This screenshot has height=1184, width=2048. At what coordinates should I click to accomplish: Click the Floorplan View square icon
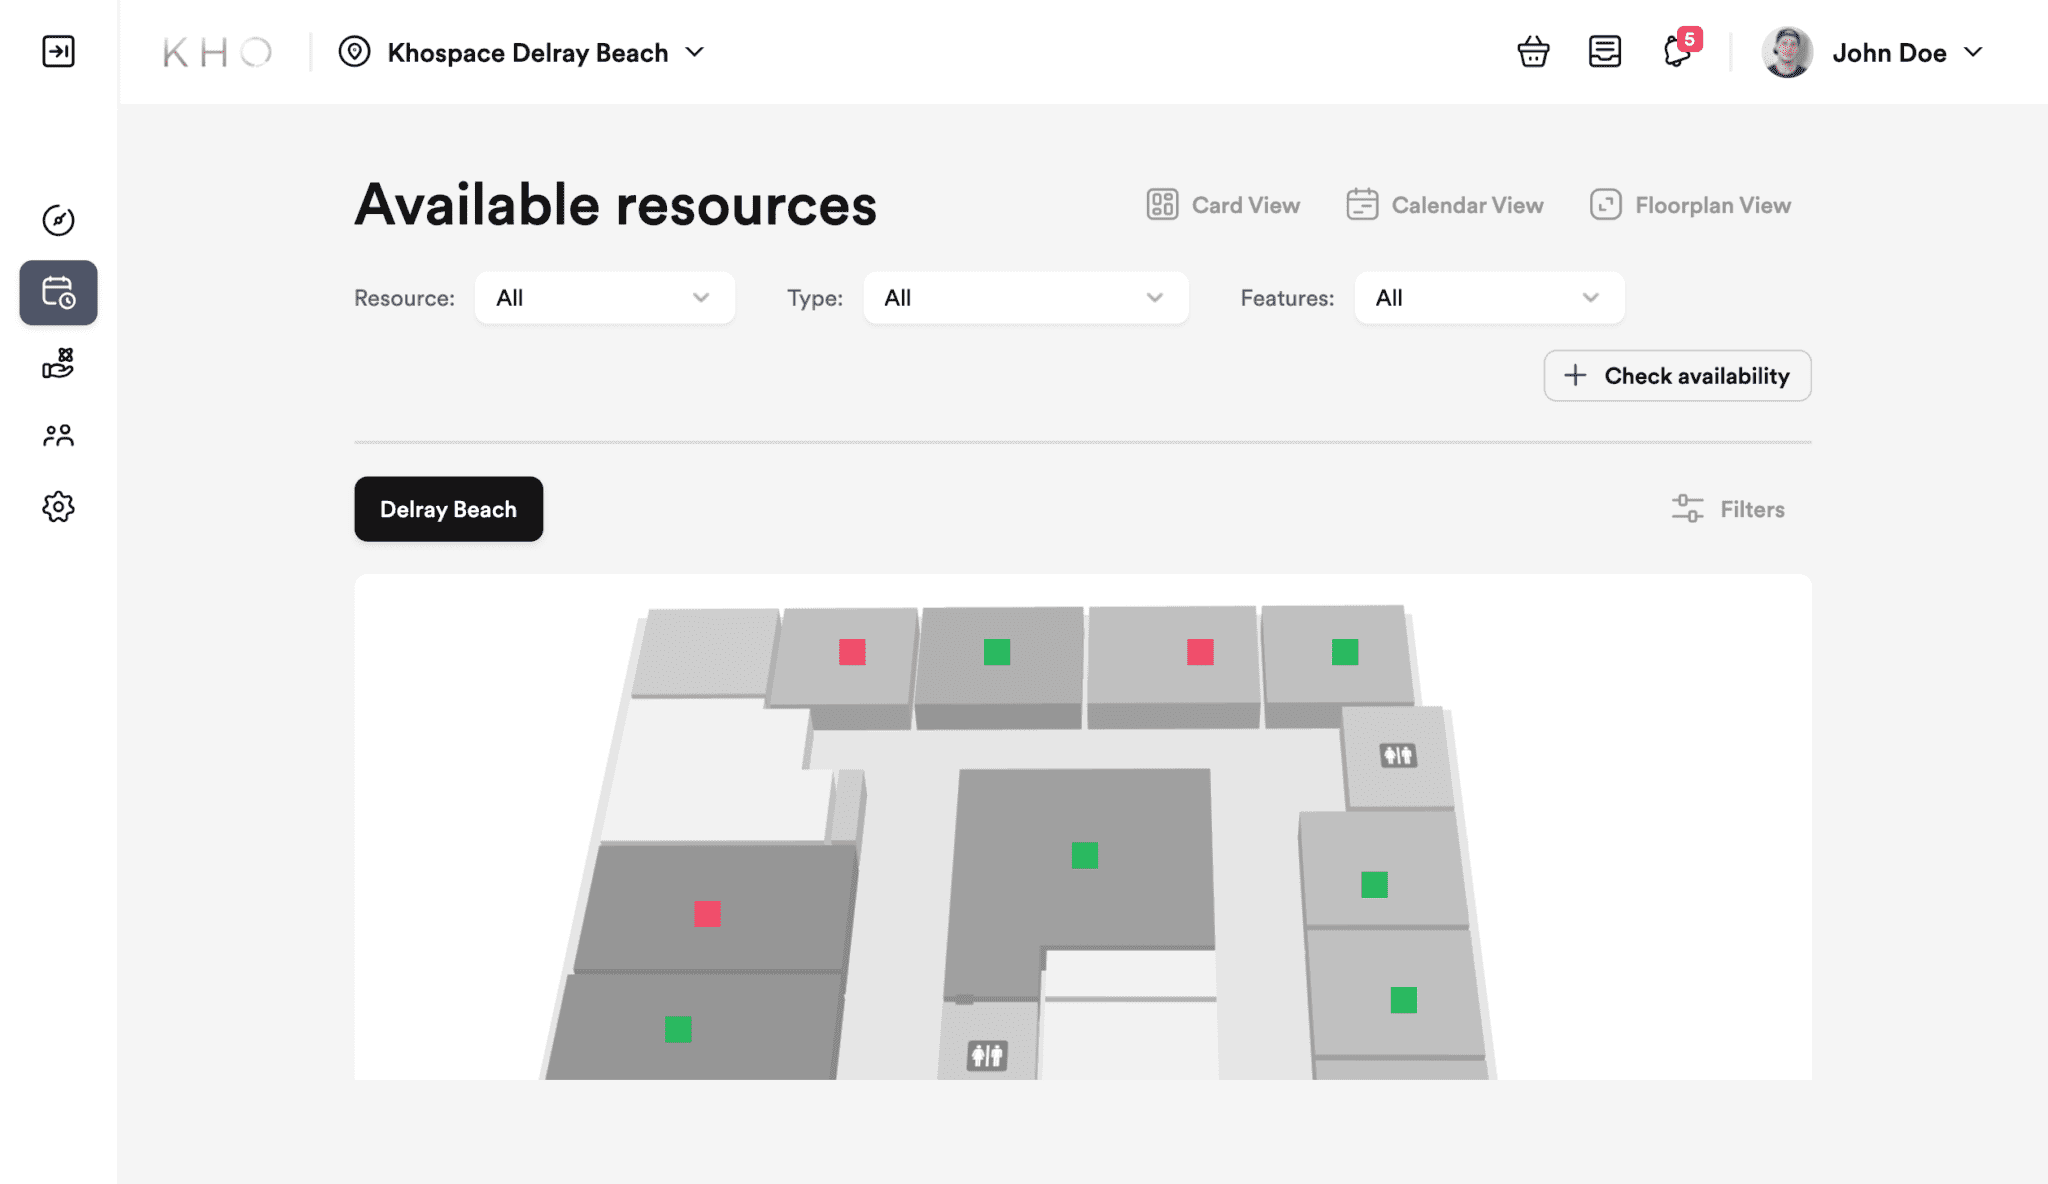1605,204
